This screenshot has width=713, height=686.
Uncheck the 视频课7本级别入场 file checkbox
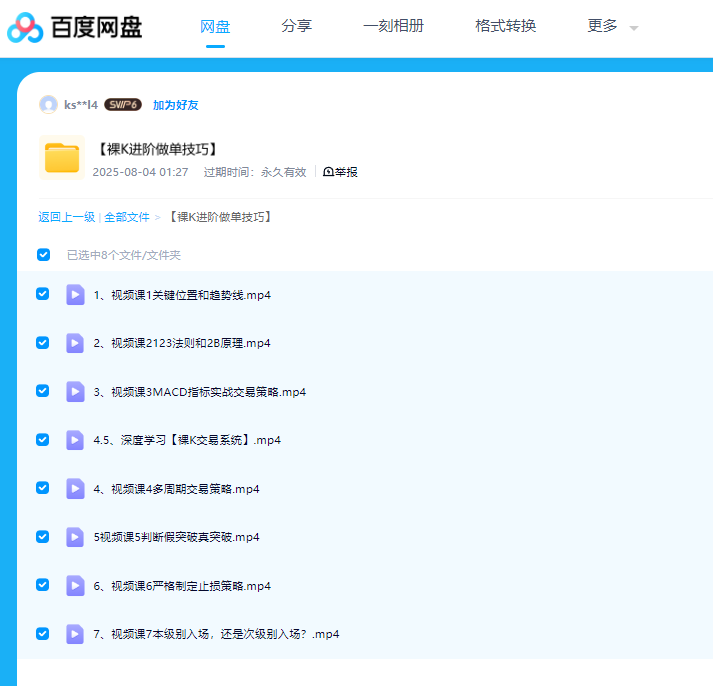tap(43, 634)
